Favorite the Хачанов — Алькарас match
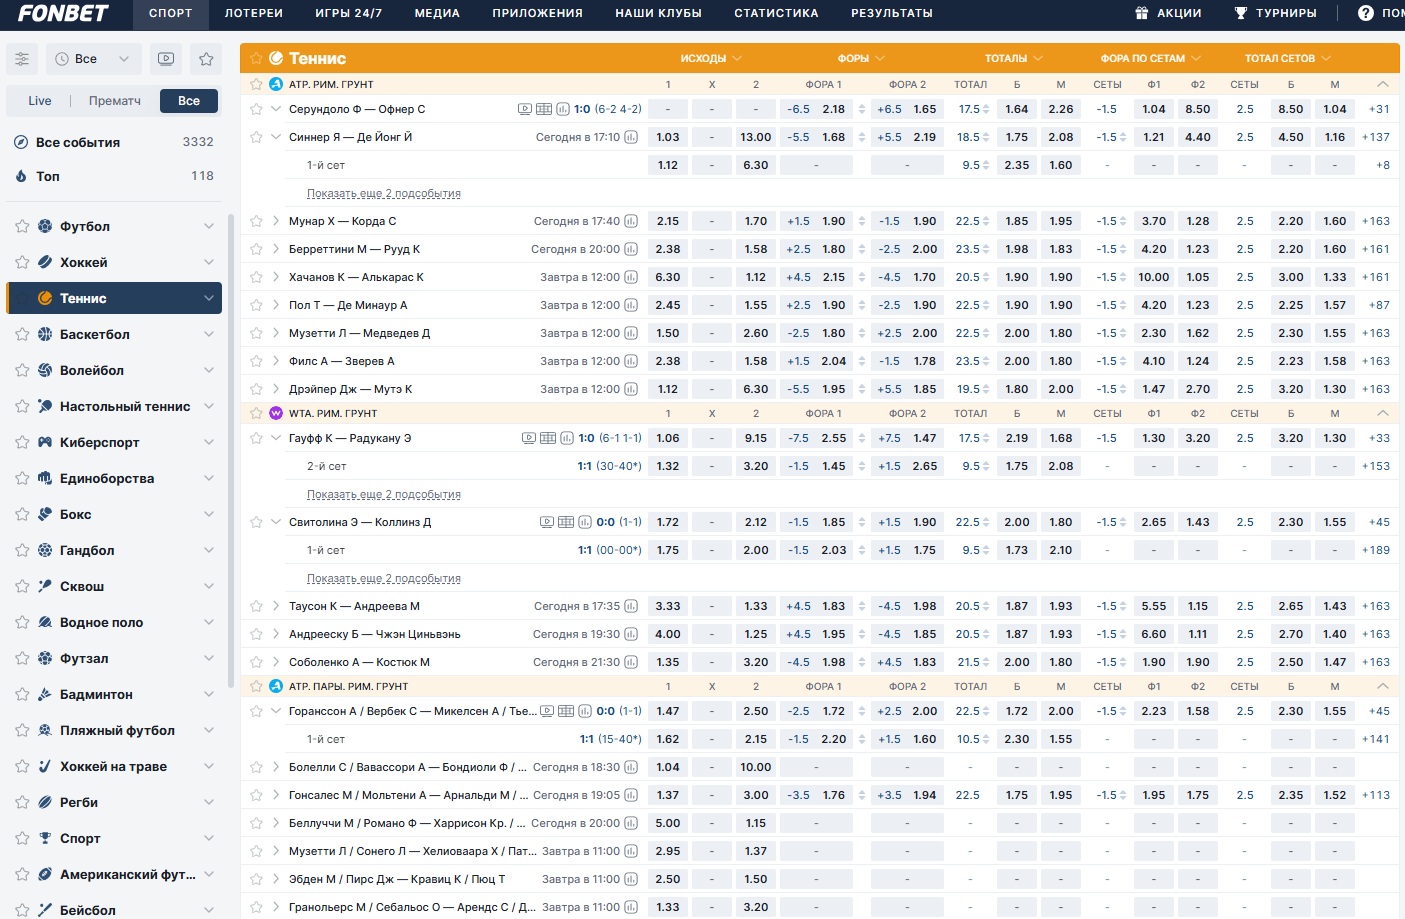1405x919 pixels. (x=256, y=277)
